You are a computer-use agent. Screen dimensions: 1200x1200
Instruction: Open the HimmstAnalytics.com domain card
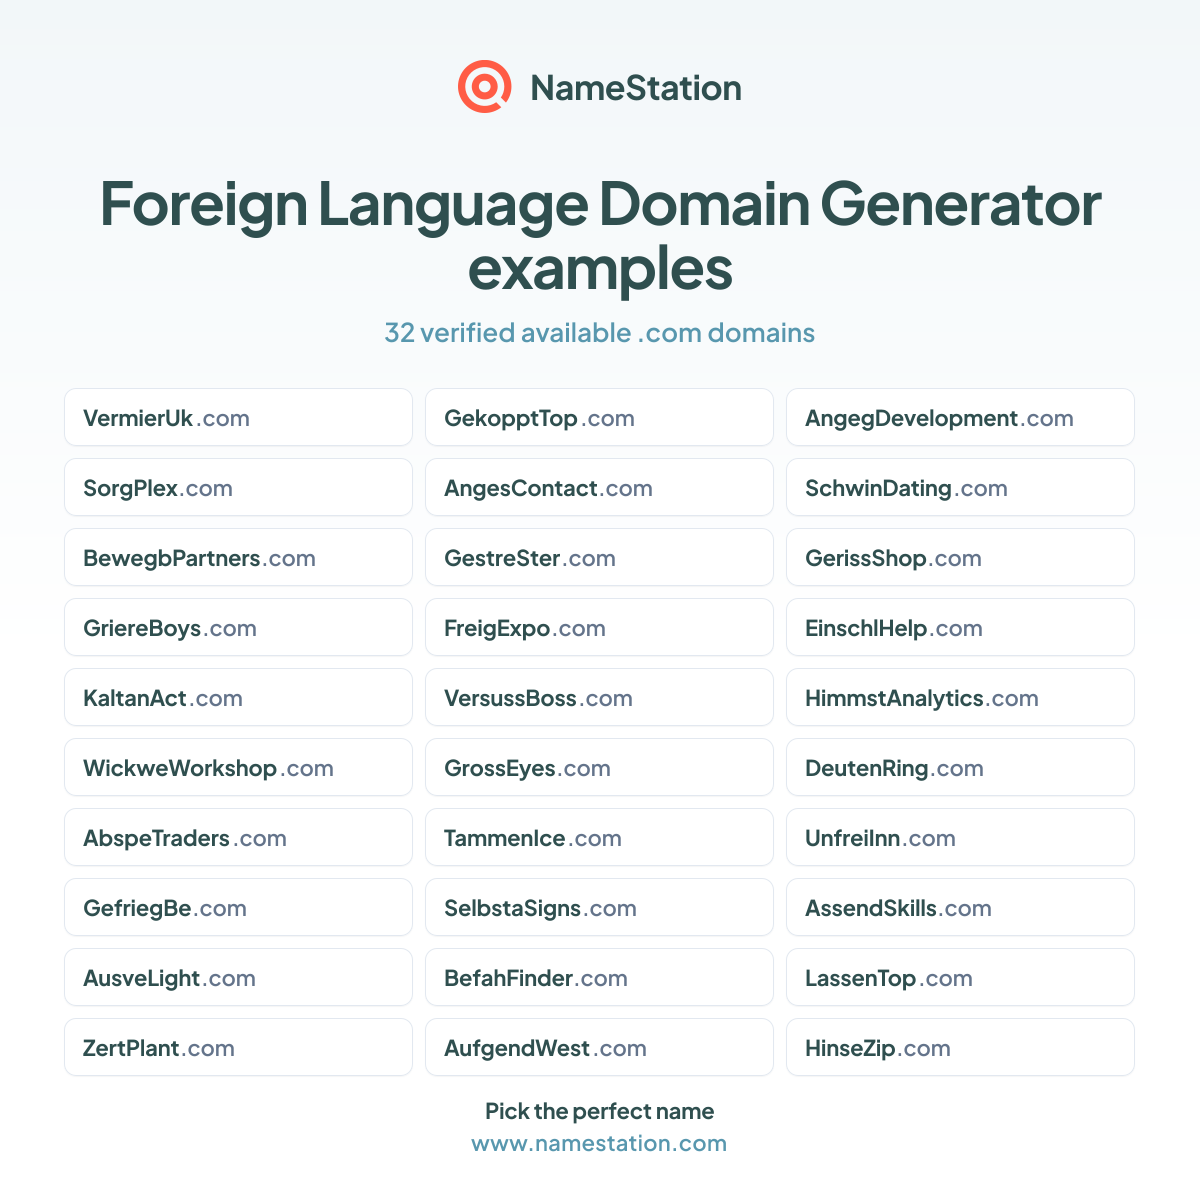coord(961,697)
